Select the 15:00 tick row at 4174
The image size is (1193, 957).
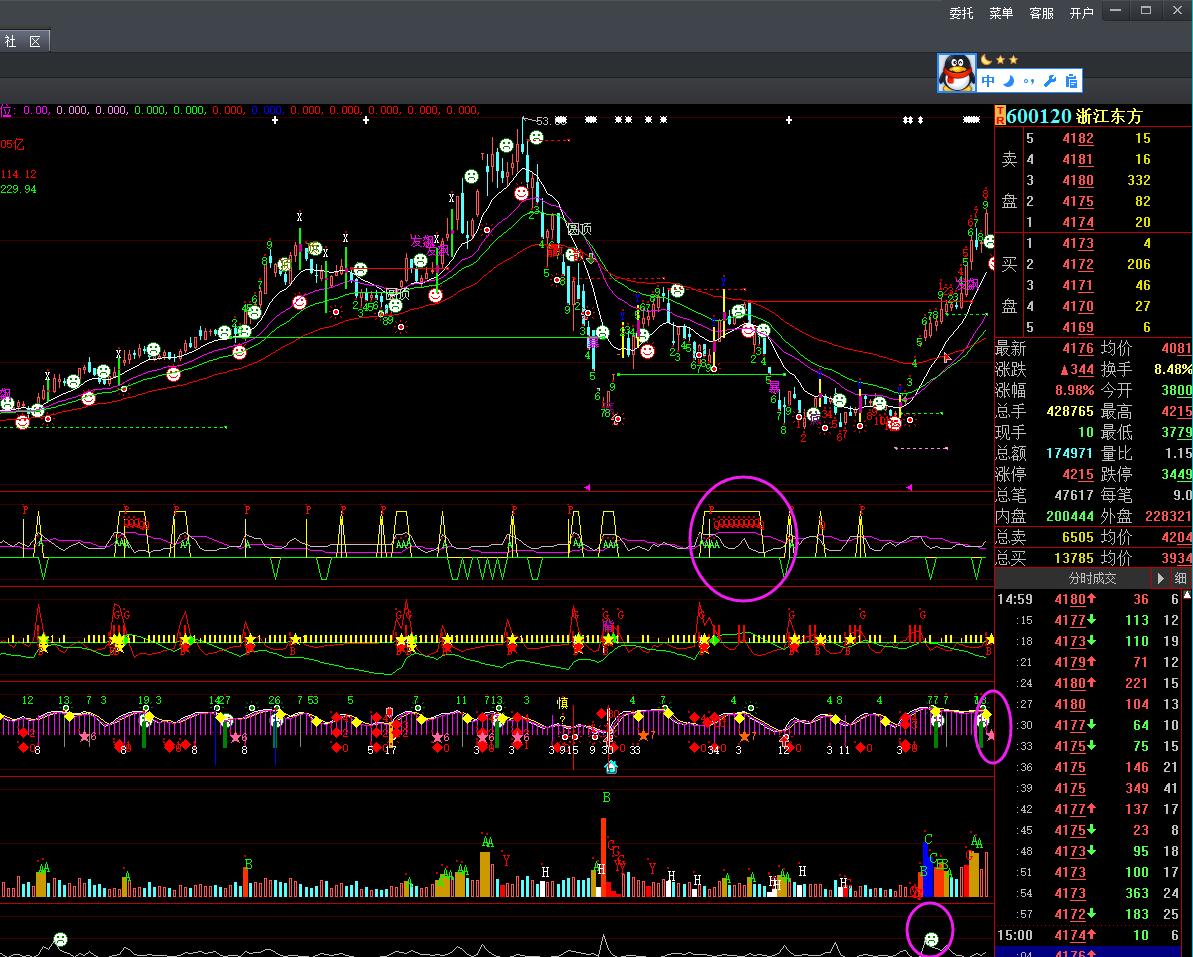(x=1090, y=935)
